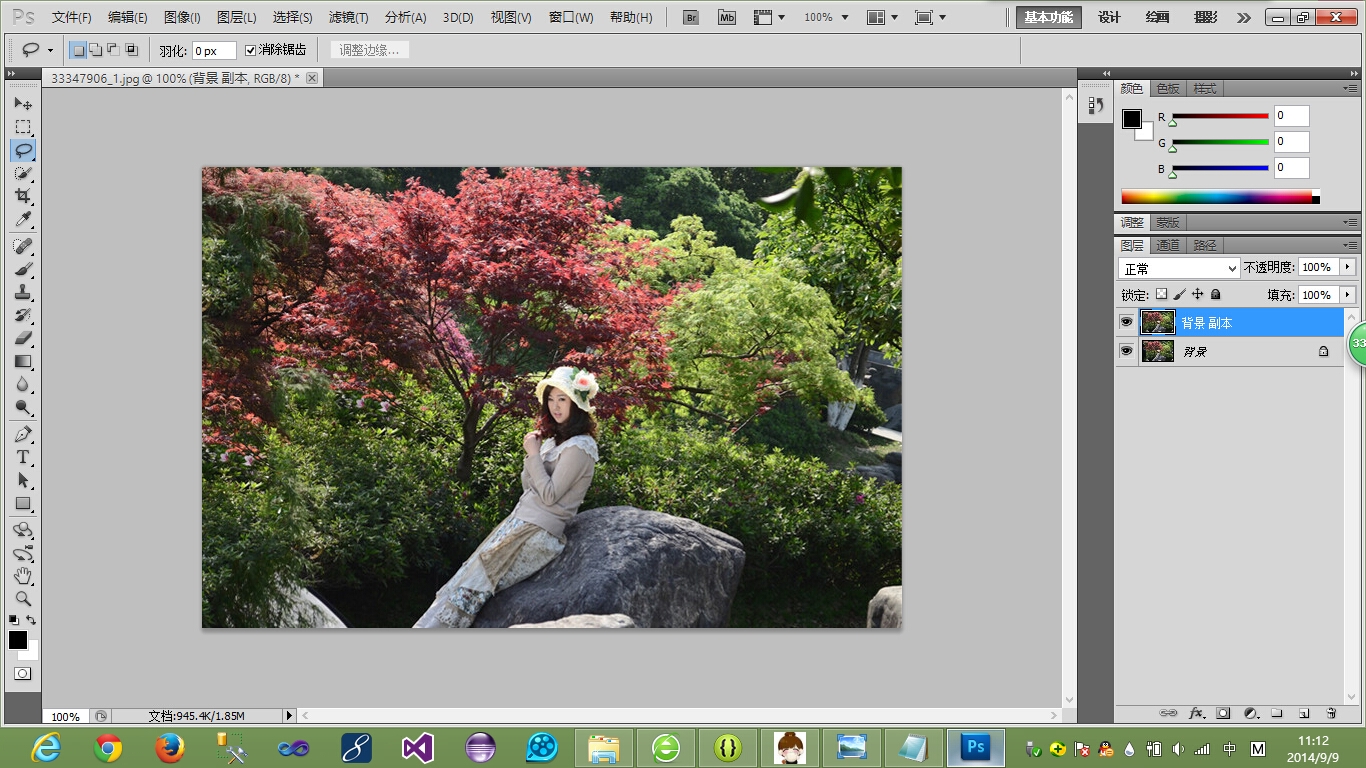Select the Zoom tool in toolbox
The image size is (1366, 768).
tap(23, 599)
